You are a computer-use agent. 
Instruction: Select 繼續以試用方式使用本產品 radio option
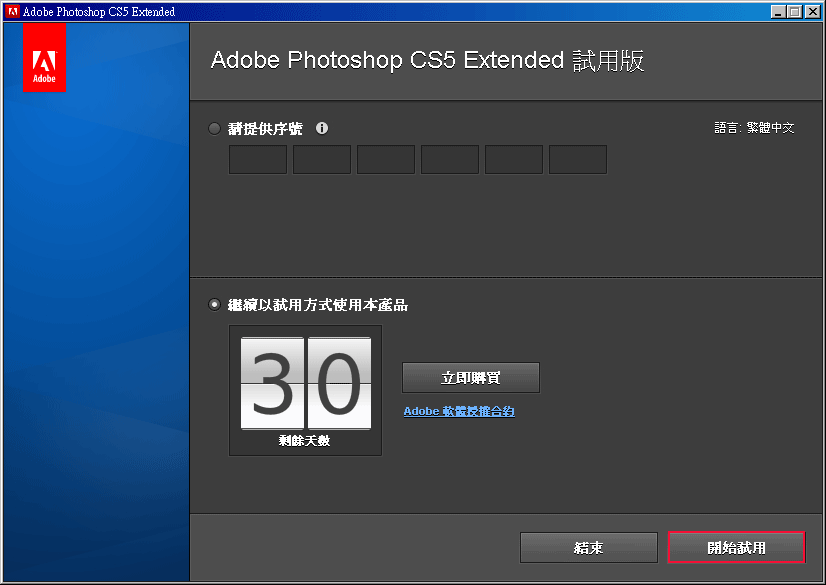tap(214, 304)
